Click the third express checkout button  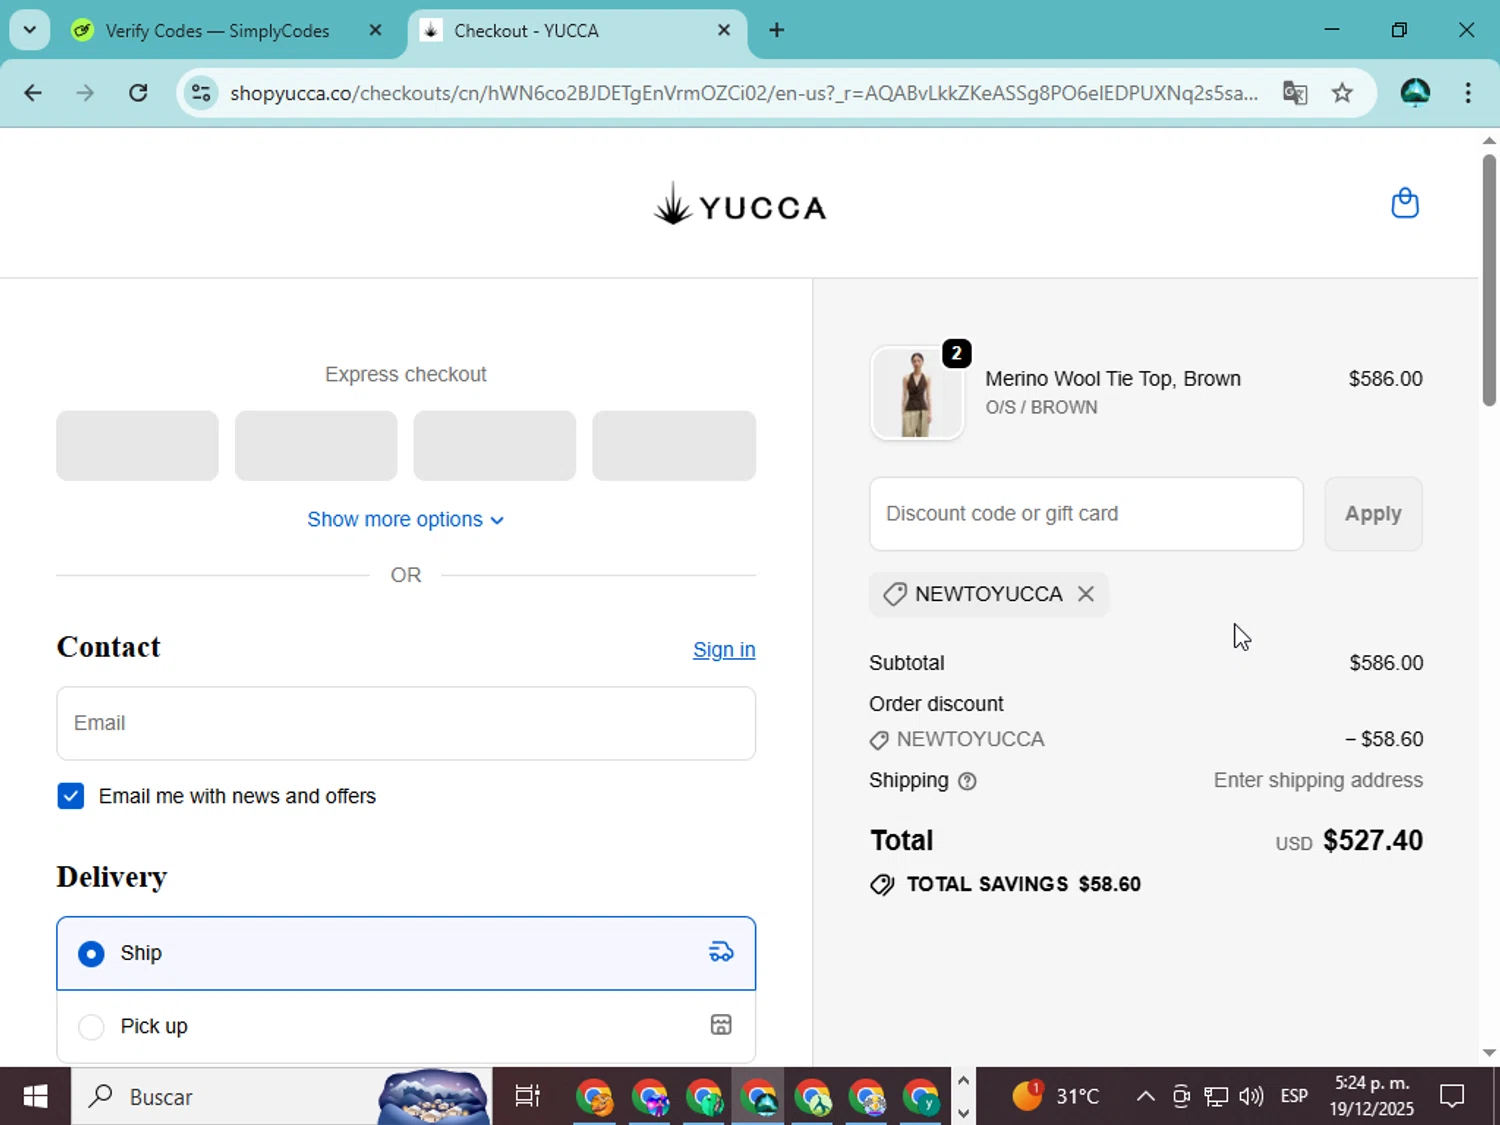(x=495, y=446)
